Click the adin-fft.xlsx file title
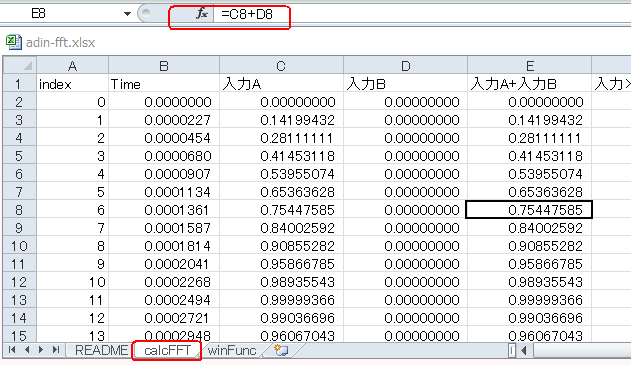631x365 pixels. pyautogui.click(x=60, y=43)
